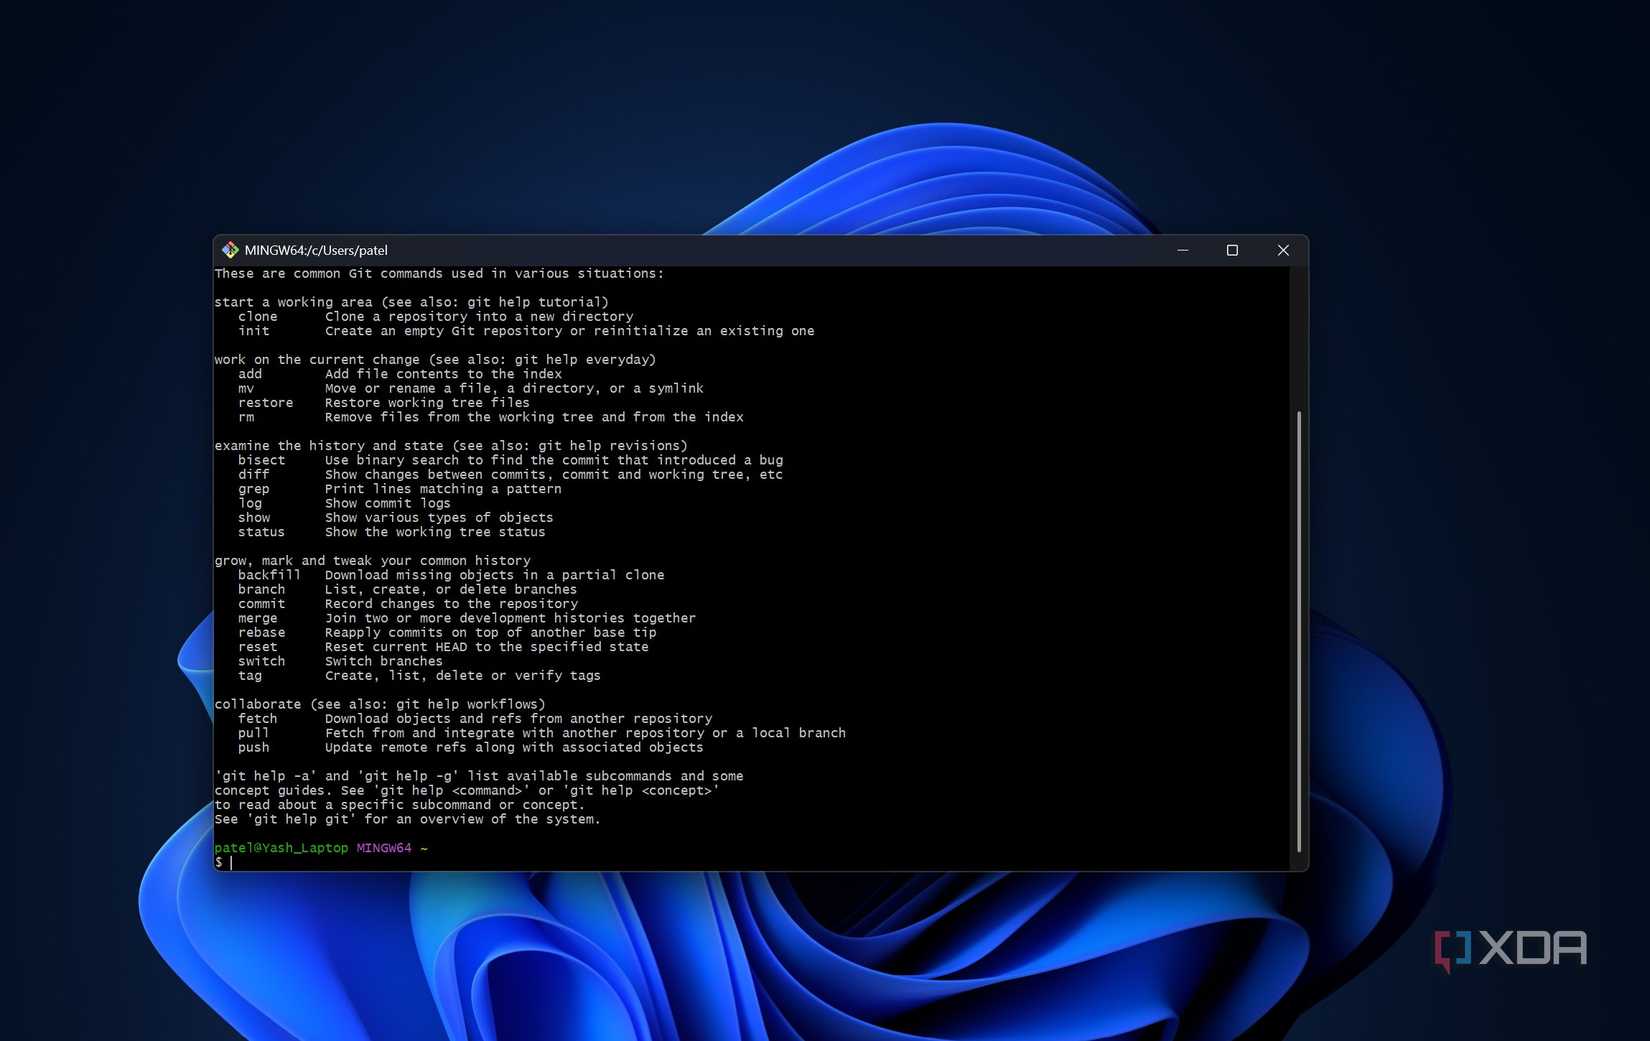Click the 'rm' command name
This screenshot has height=1041, width=1650.
click(246, 417)
